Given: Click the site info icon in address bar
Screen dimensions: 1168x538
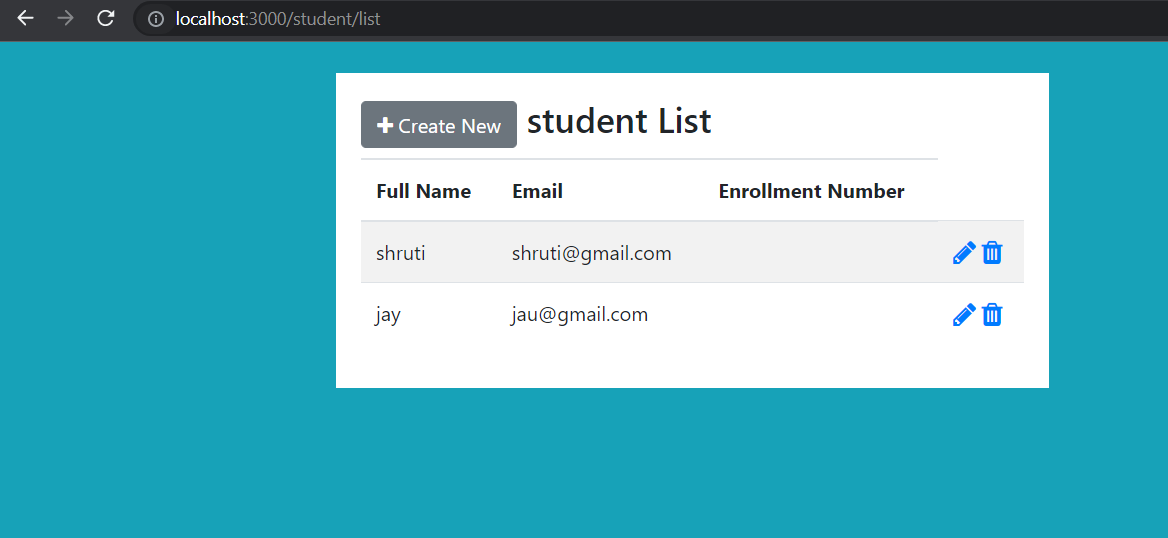Looking at the screenshot, I should tap(155, 19).
